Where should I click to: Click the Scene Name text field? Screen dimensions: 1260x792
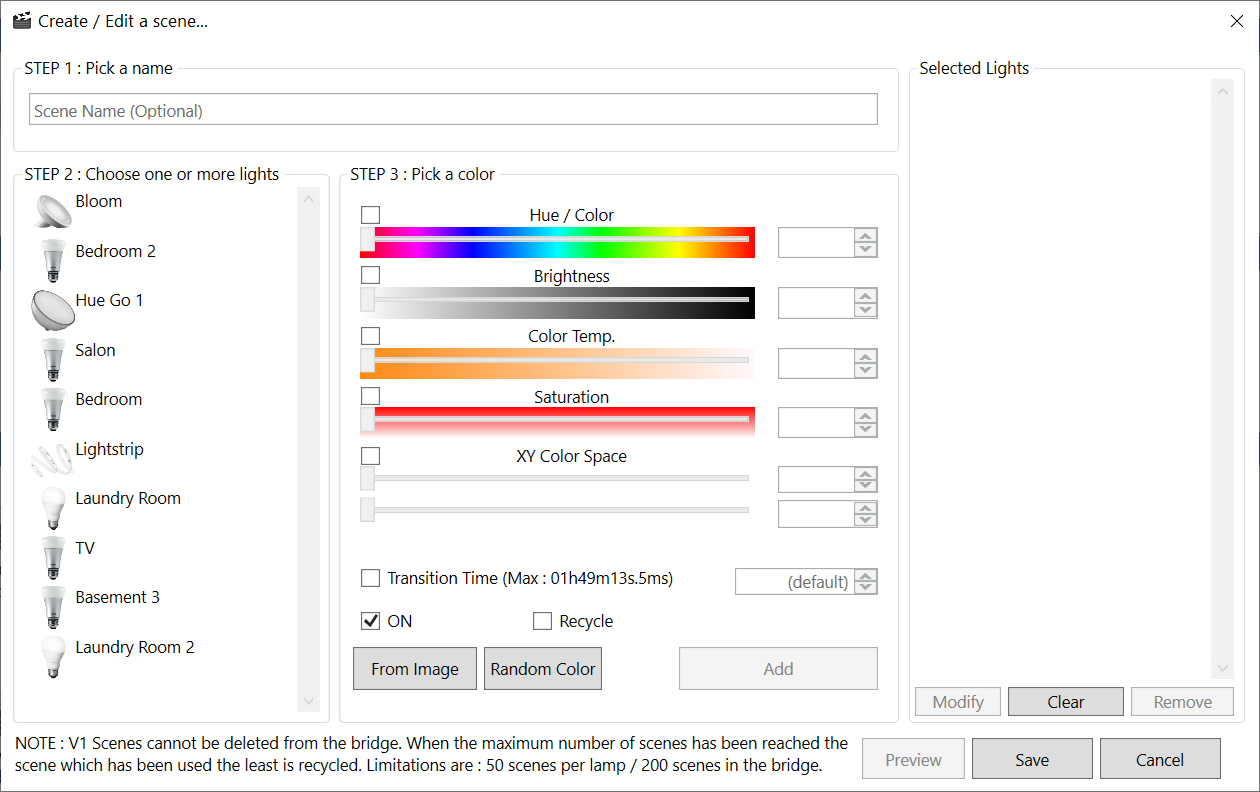[453, 110]
